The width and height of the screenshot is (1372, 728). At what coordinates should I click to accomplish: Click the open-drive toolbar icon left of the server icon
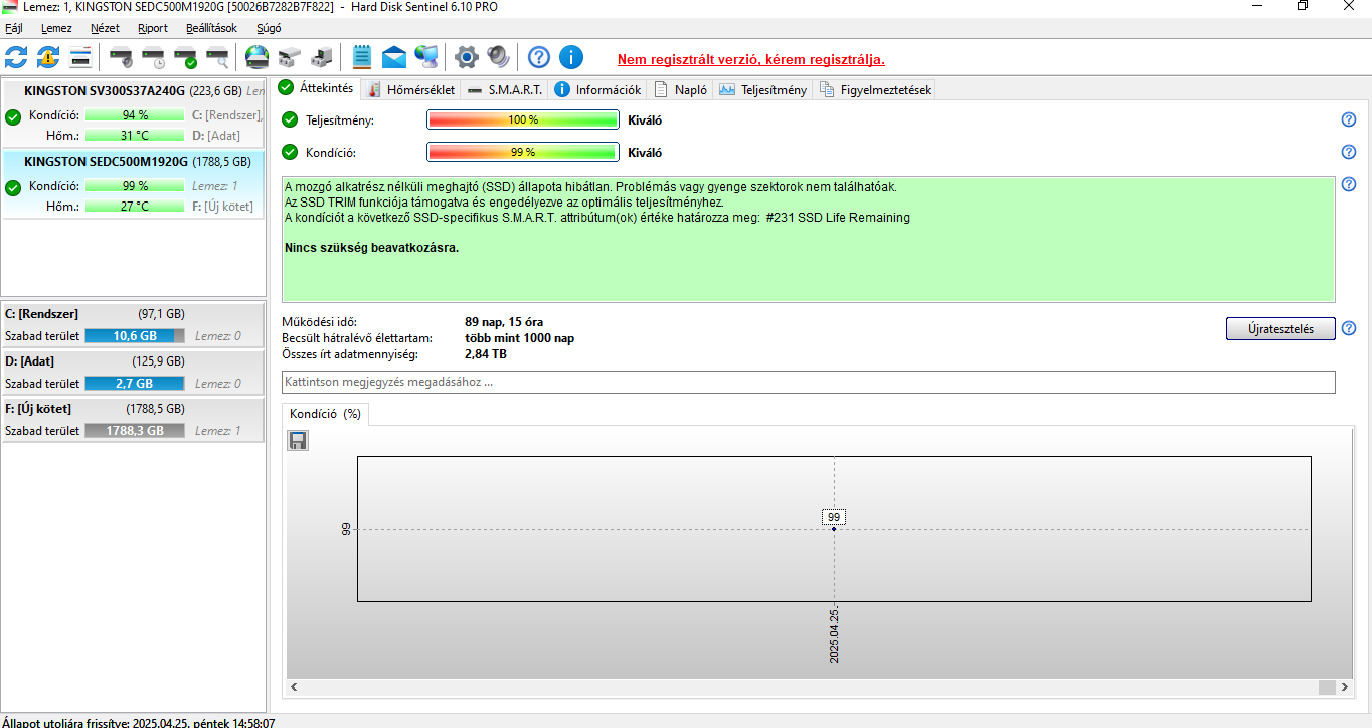(289, 56)
